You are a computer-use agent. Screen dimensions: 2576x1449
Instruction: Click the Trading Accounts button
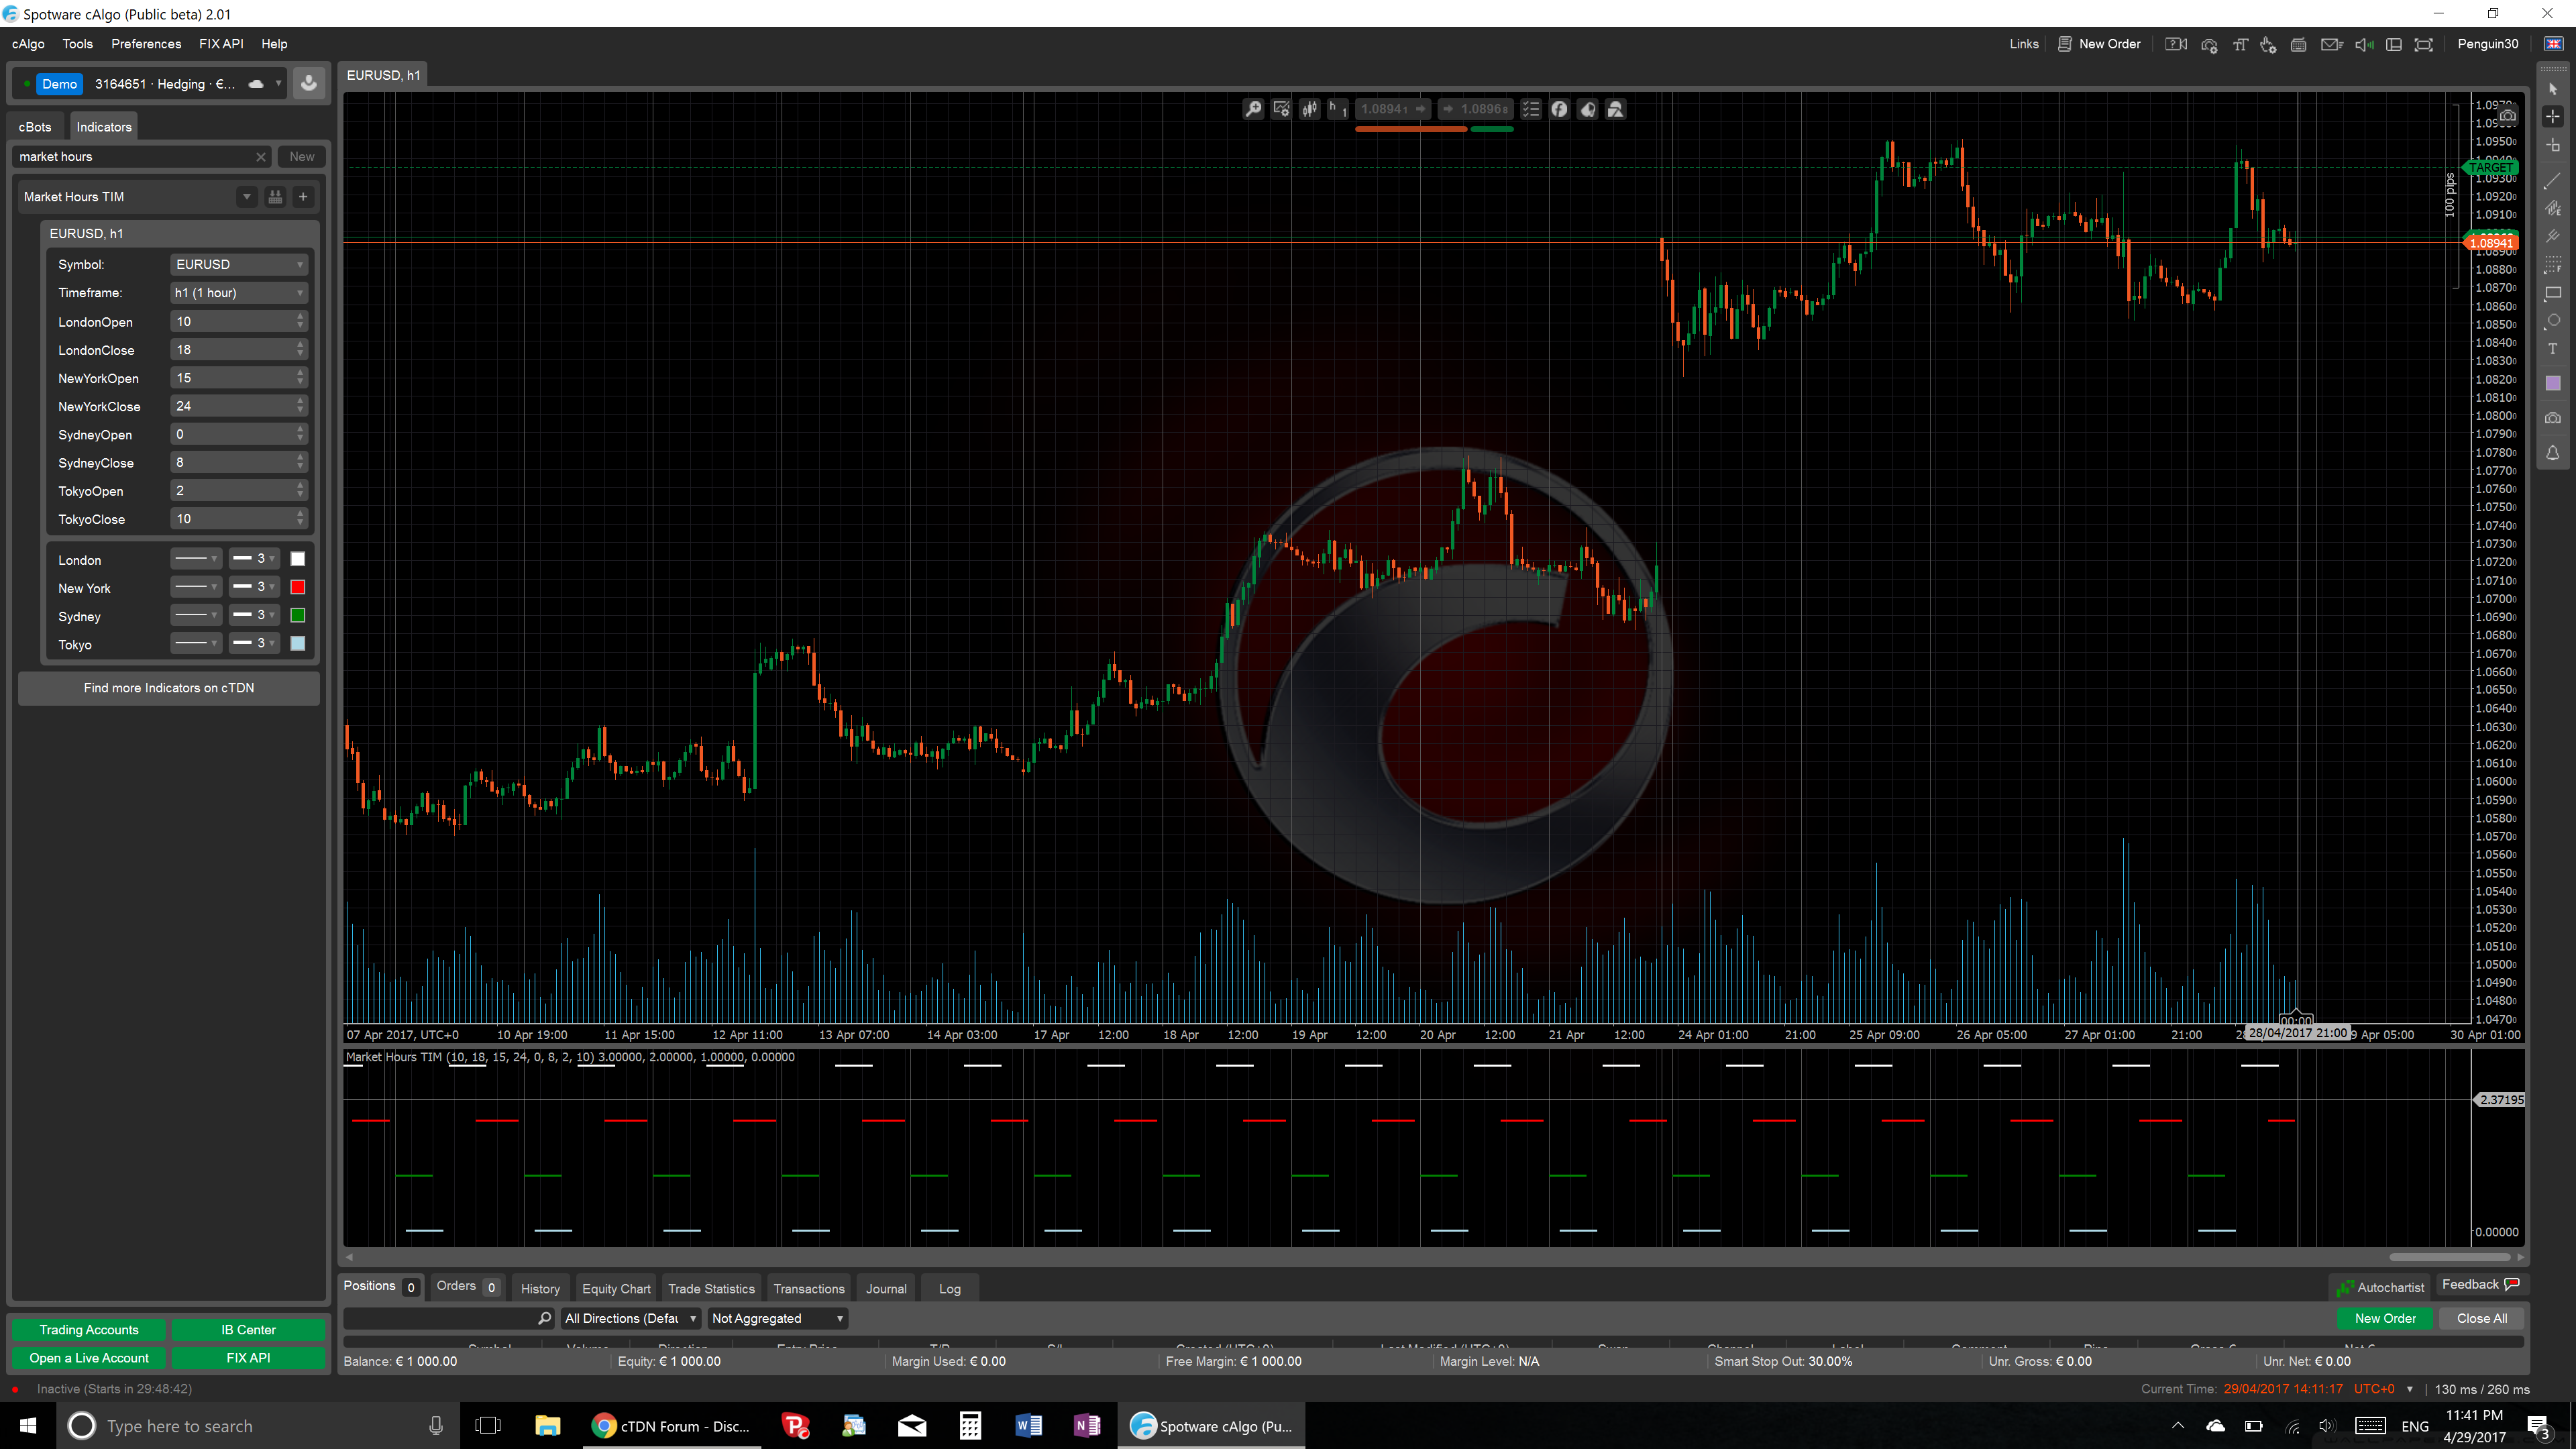tap(89, 1330)
